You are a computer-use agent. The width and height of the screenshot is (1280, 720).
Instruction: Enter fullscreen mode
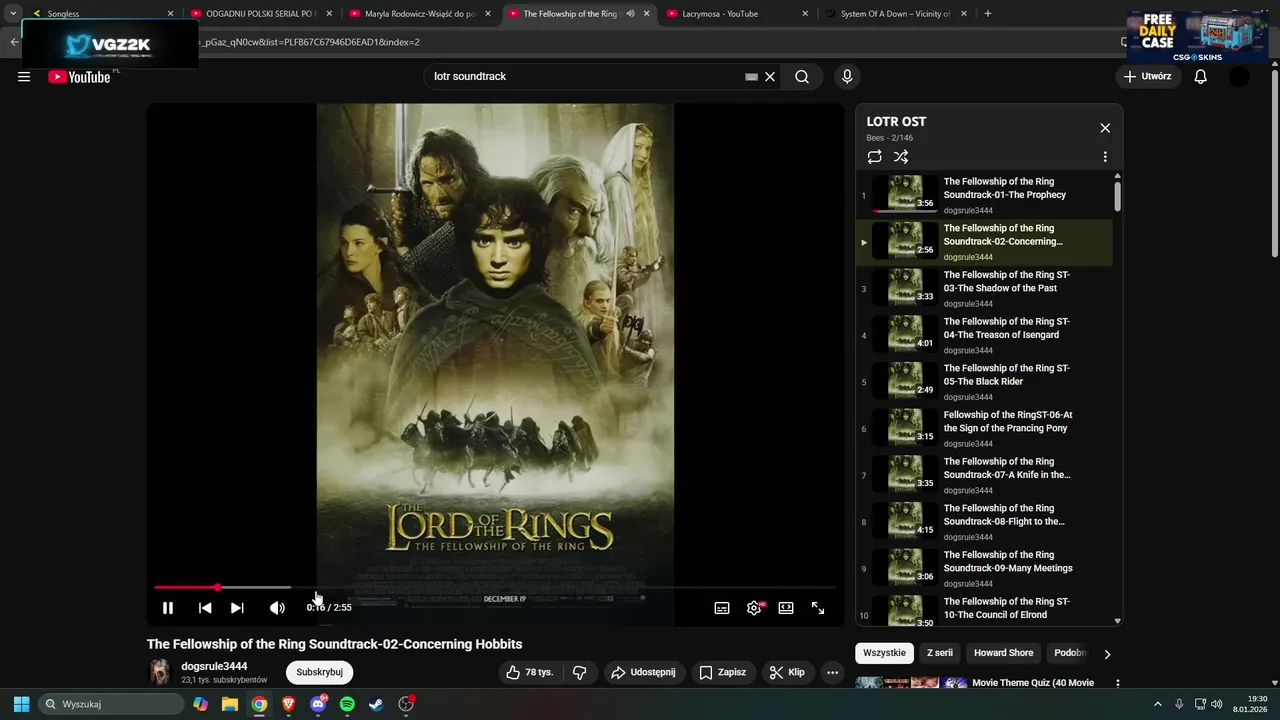[818, 608]
